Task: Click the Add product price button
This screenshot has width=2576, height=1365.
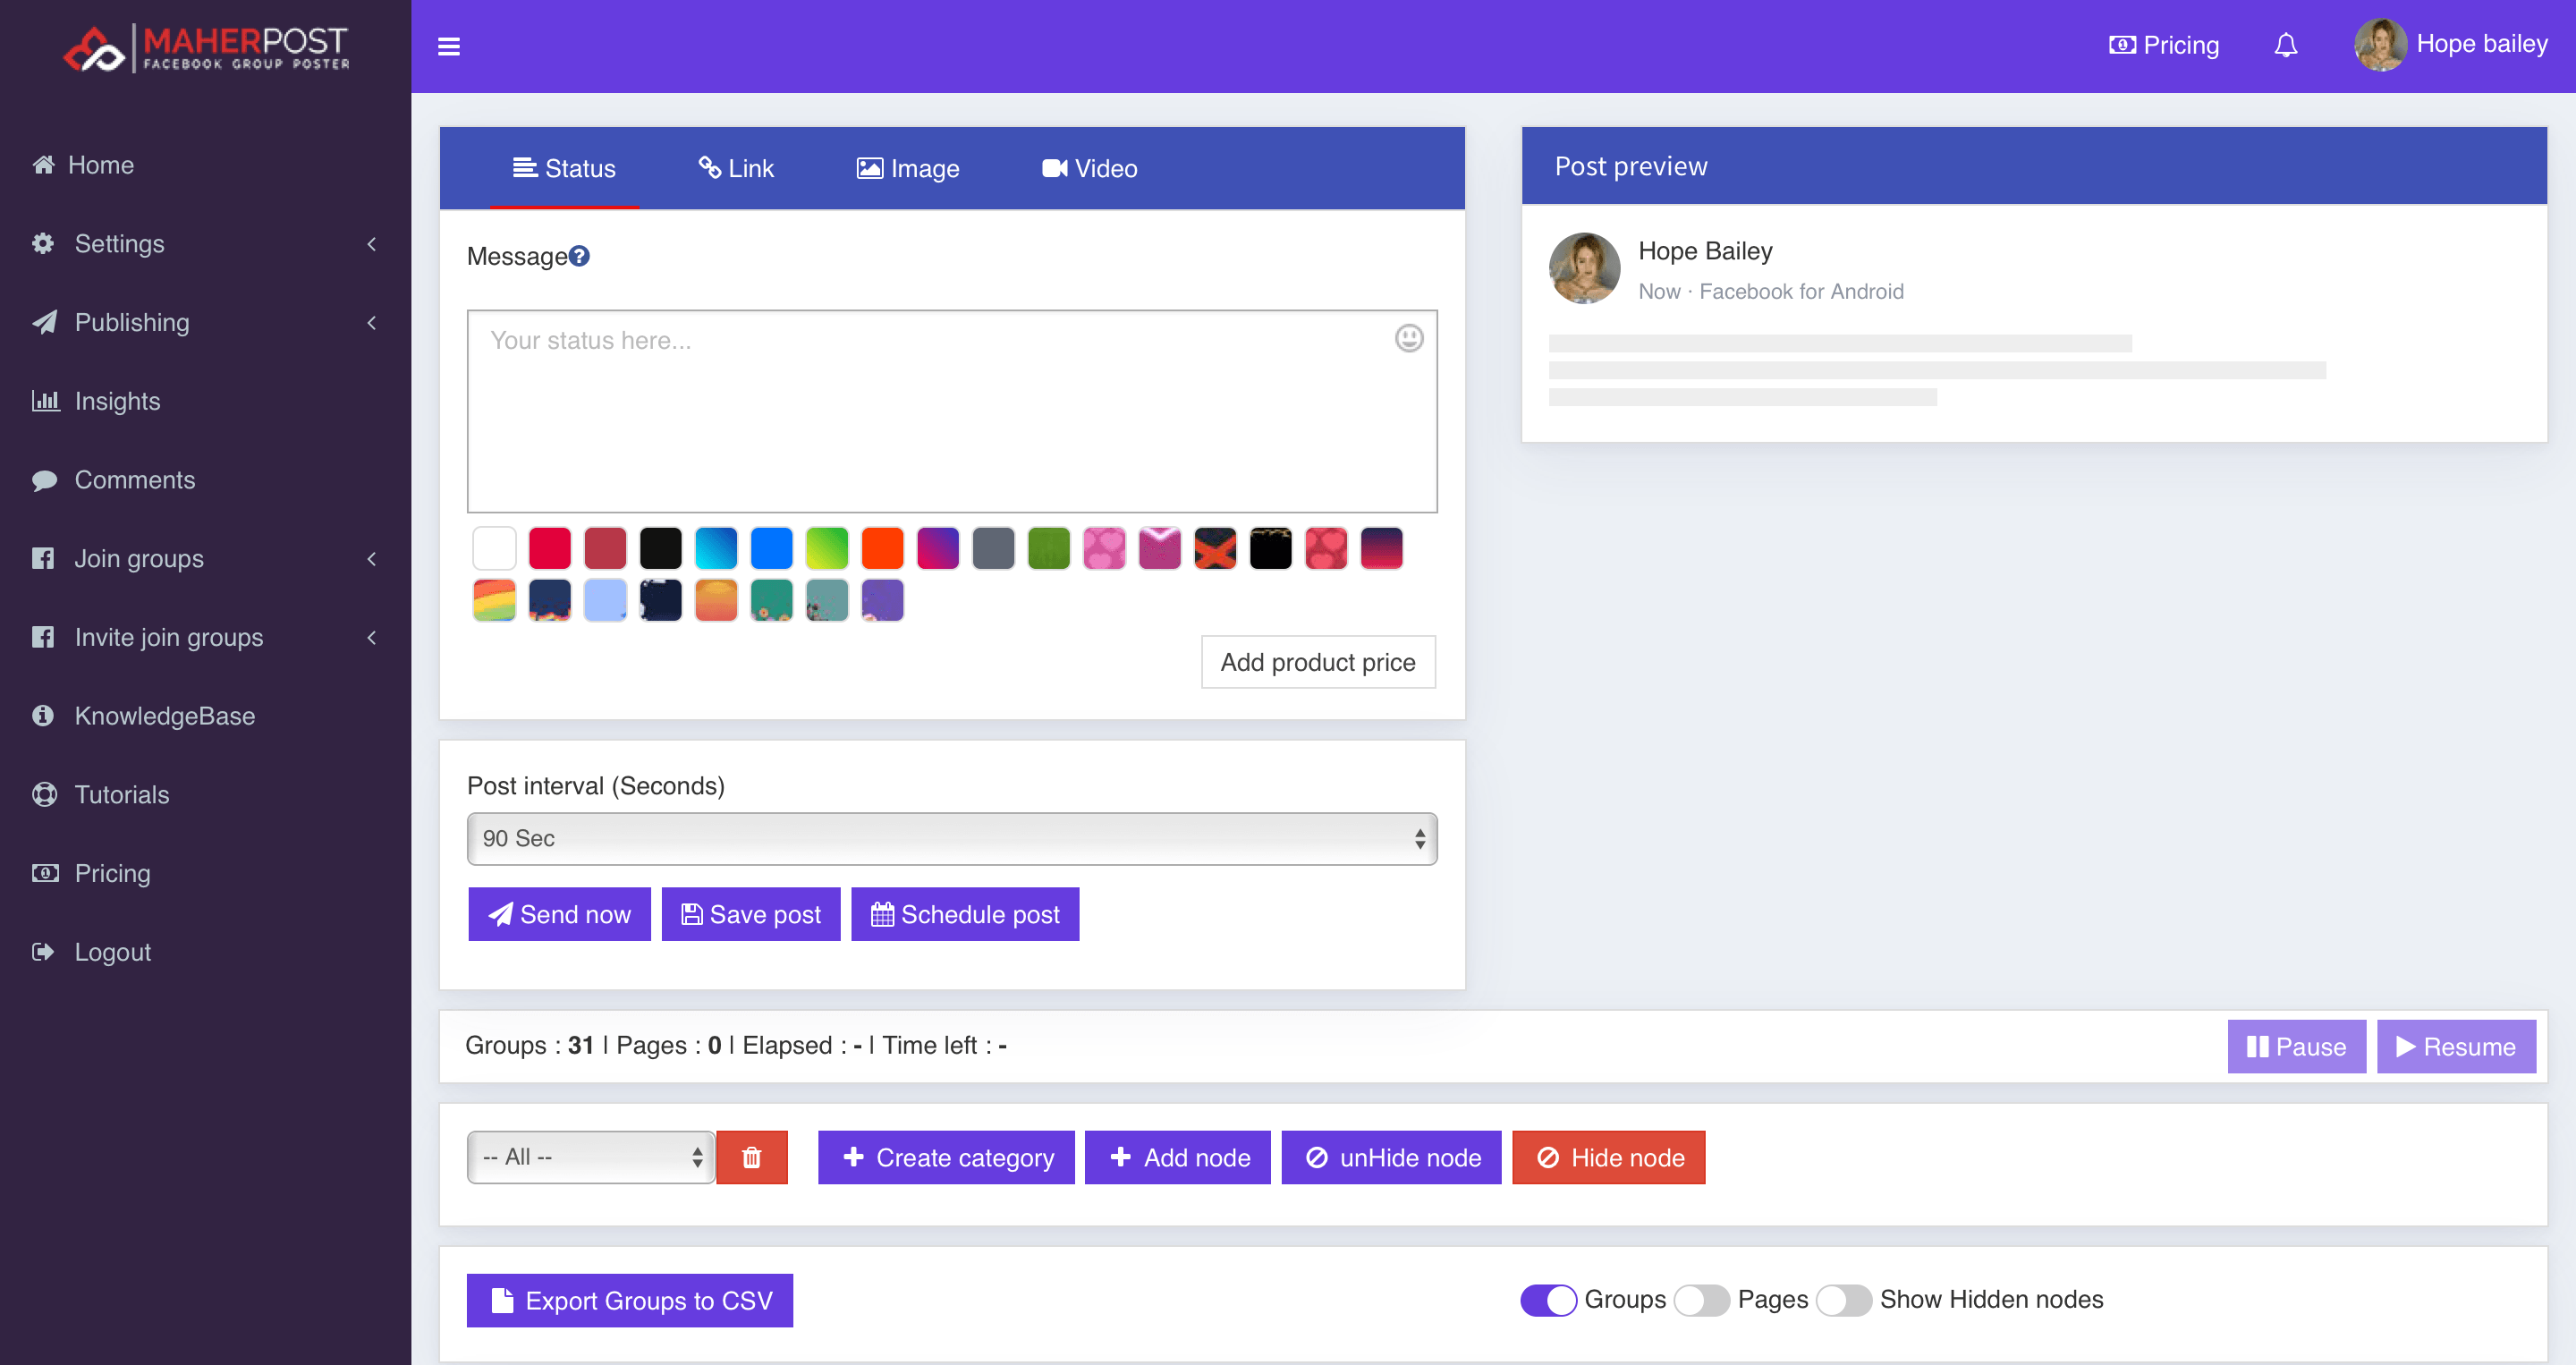Action: click(1315, 661)
